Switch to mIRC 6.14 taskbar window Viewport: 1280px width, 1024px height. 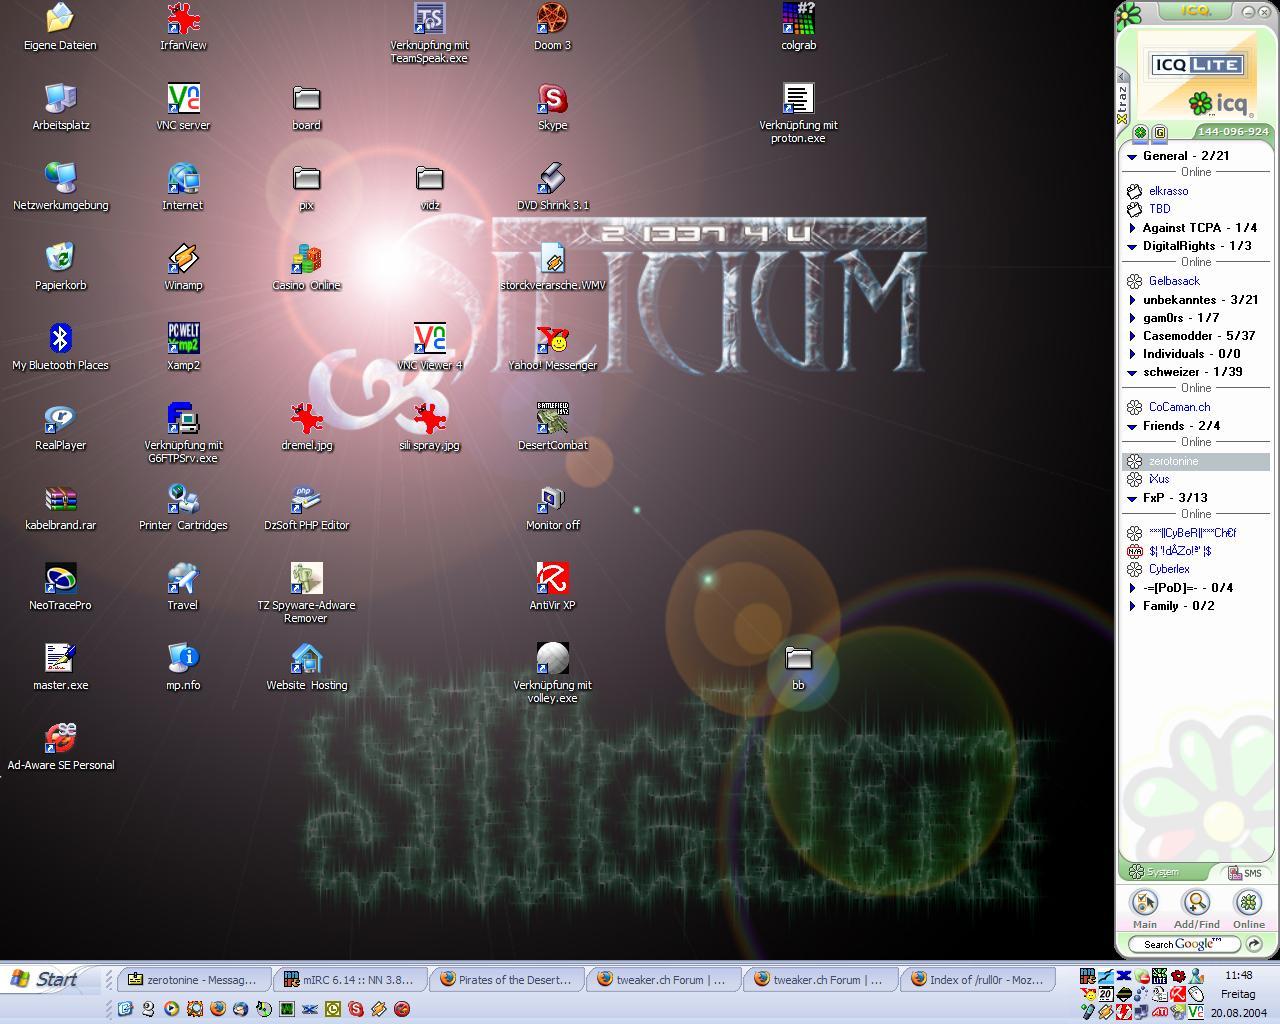coord(351,980)
